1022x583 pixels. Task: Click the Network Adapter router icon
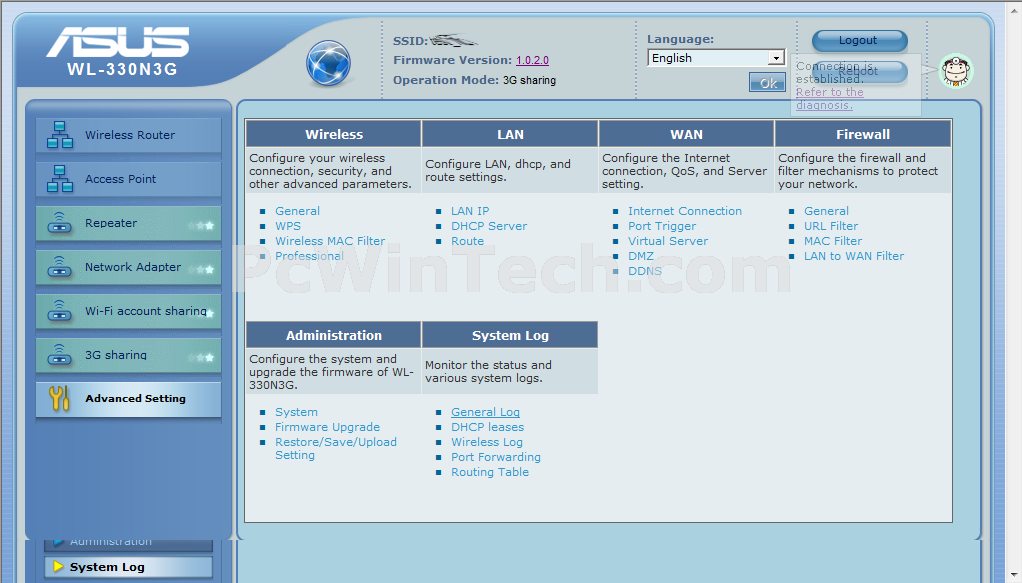coord(59,267)
